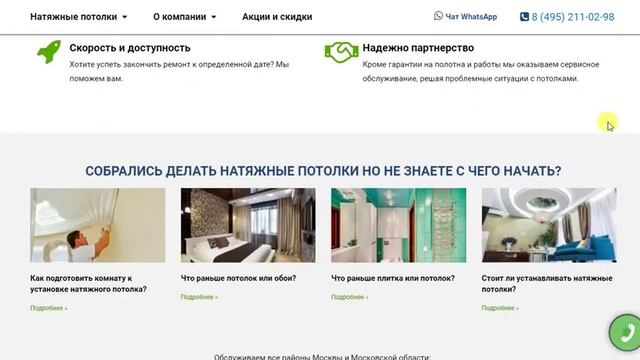Open article Как подготовить комнату к установке
Image resolution: width=640 pixels, height=360 pixels.
coord(88,284)
